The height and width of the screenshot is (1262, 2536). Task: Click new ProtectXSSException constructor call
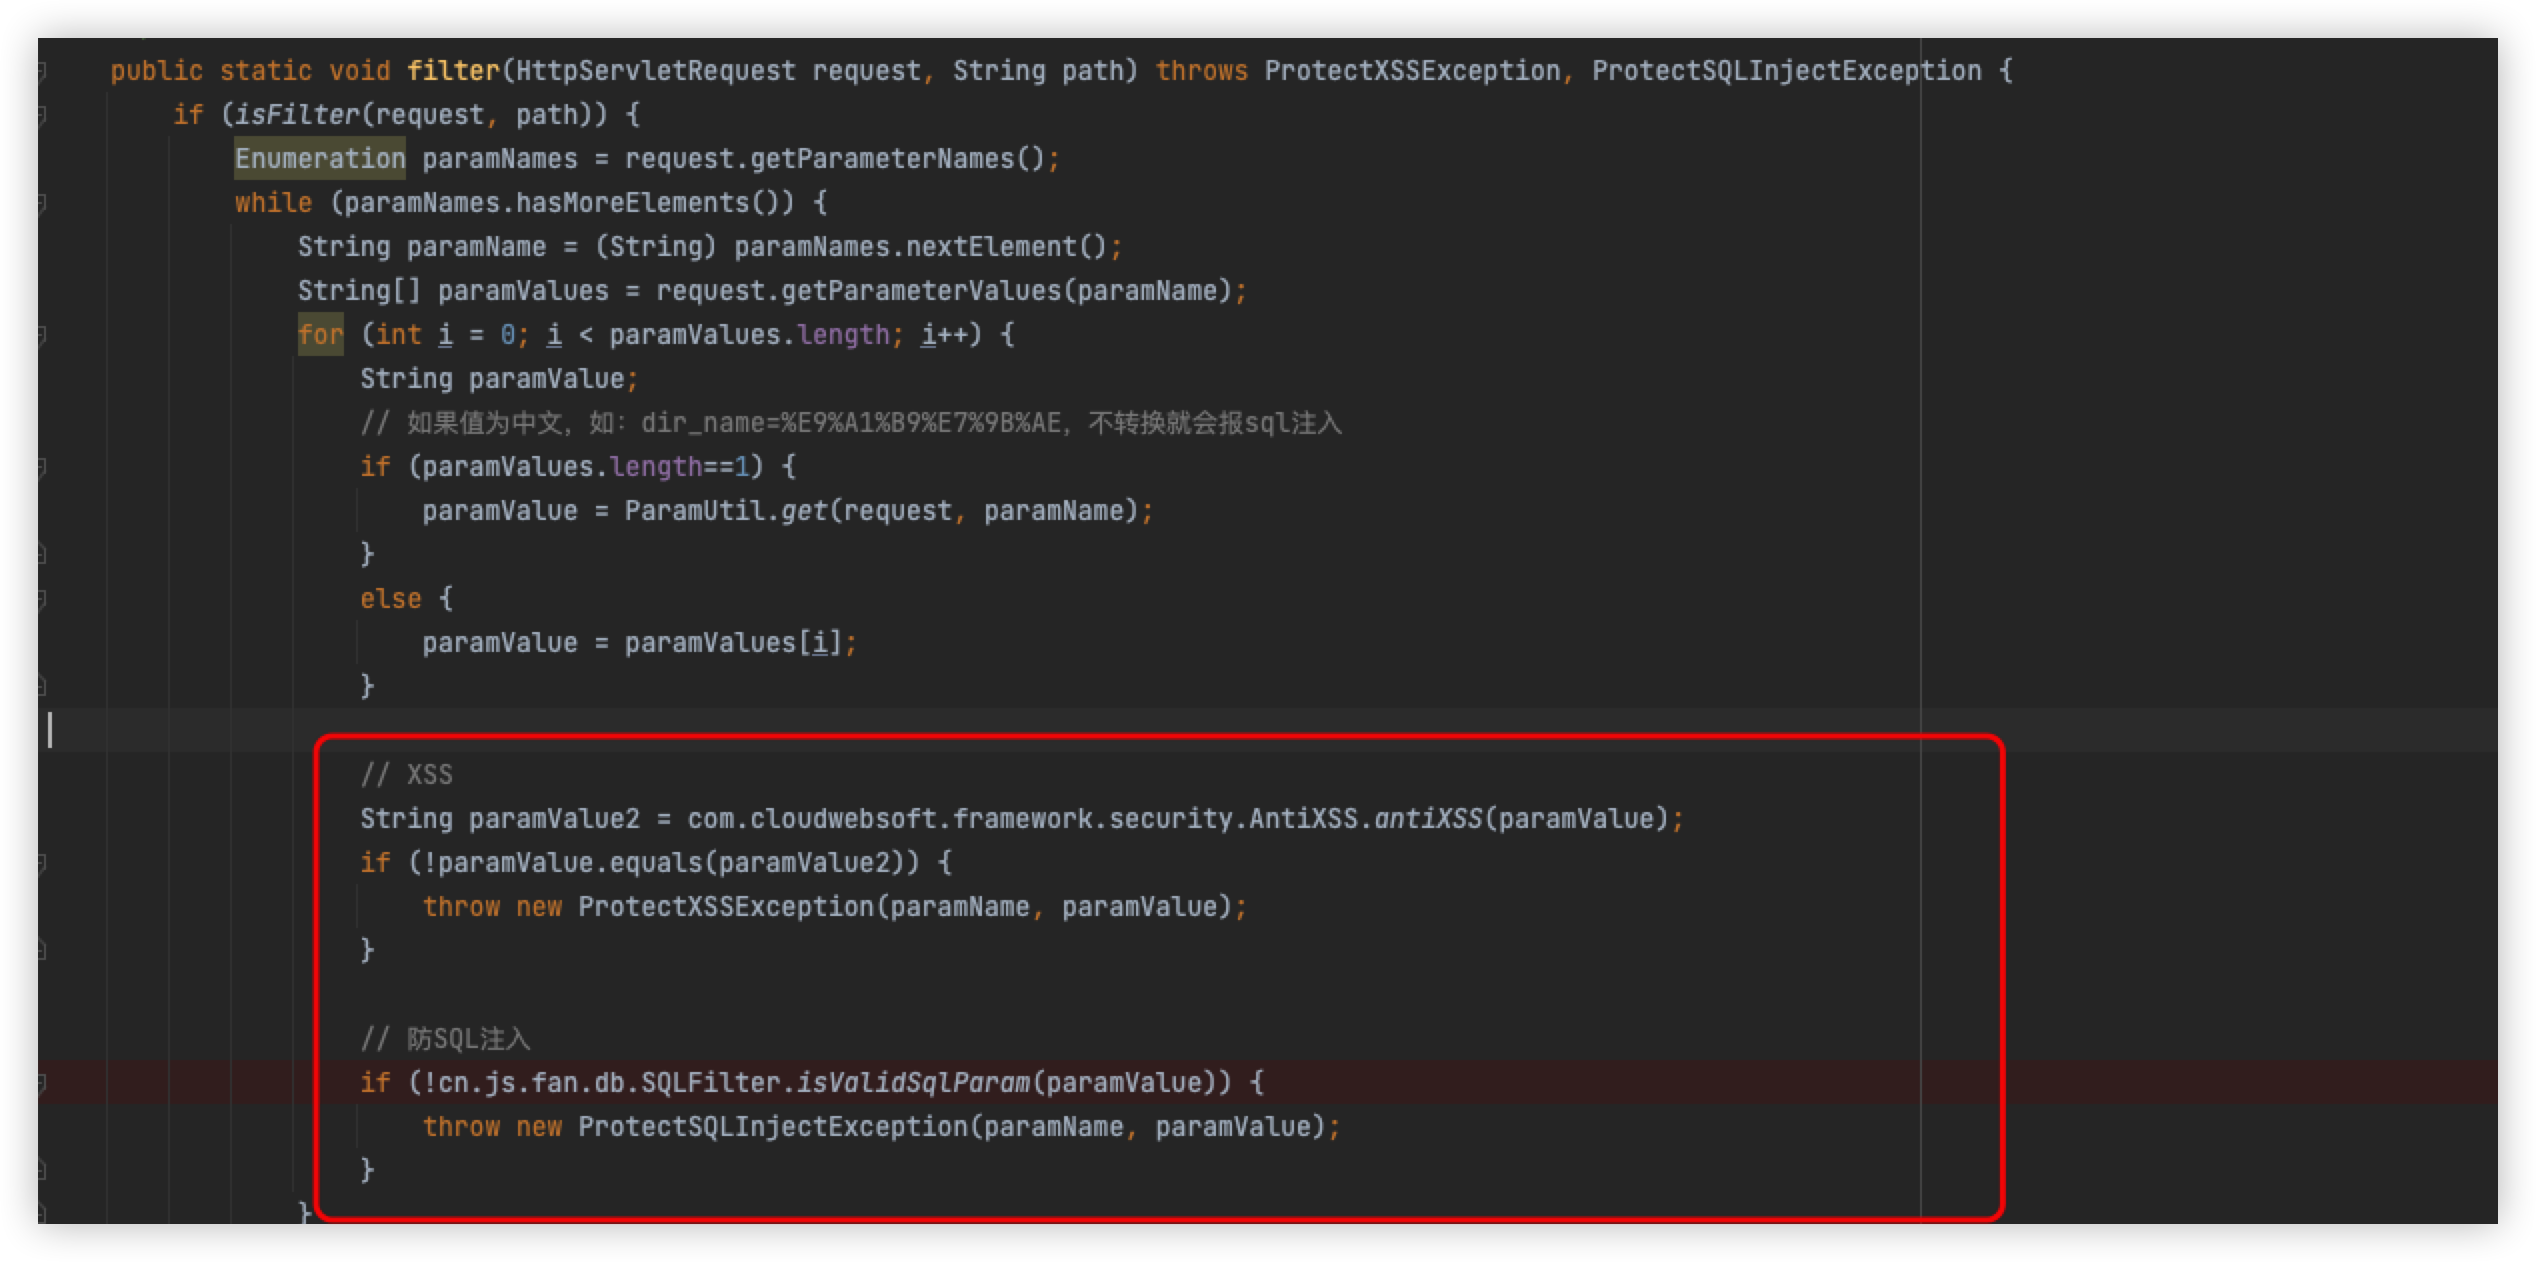[725, 907]
